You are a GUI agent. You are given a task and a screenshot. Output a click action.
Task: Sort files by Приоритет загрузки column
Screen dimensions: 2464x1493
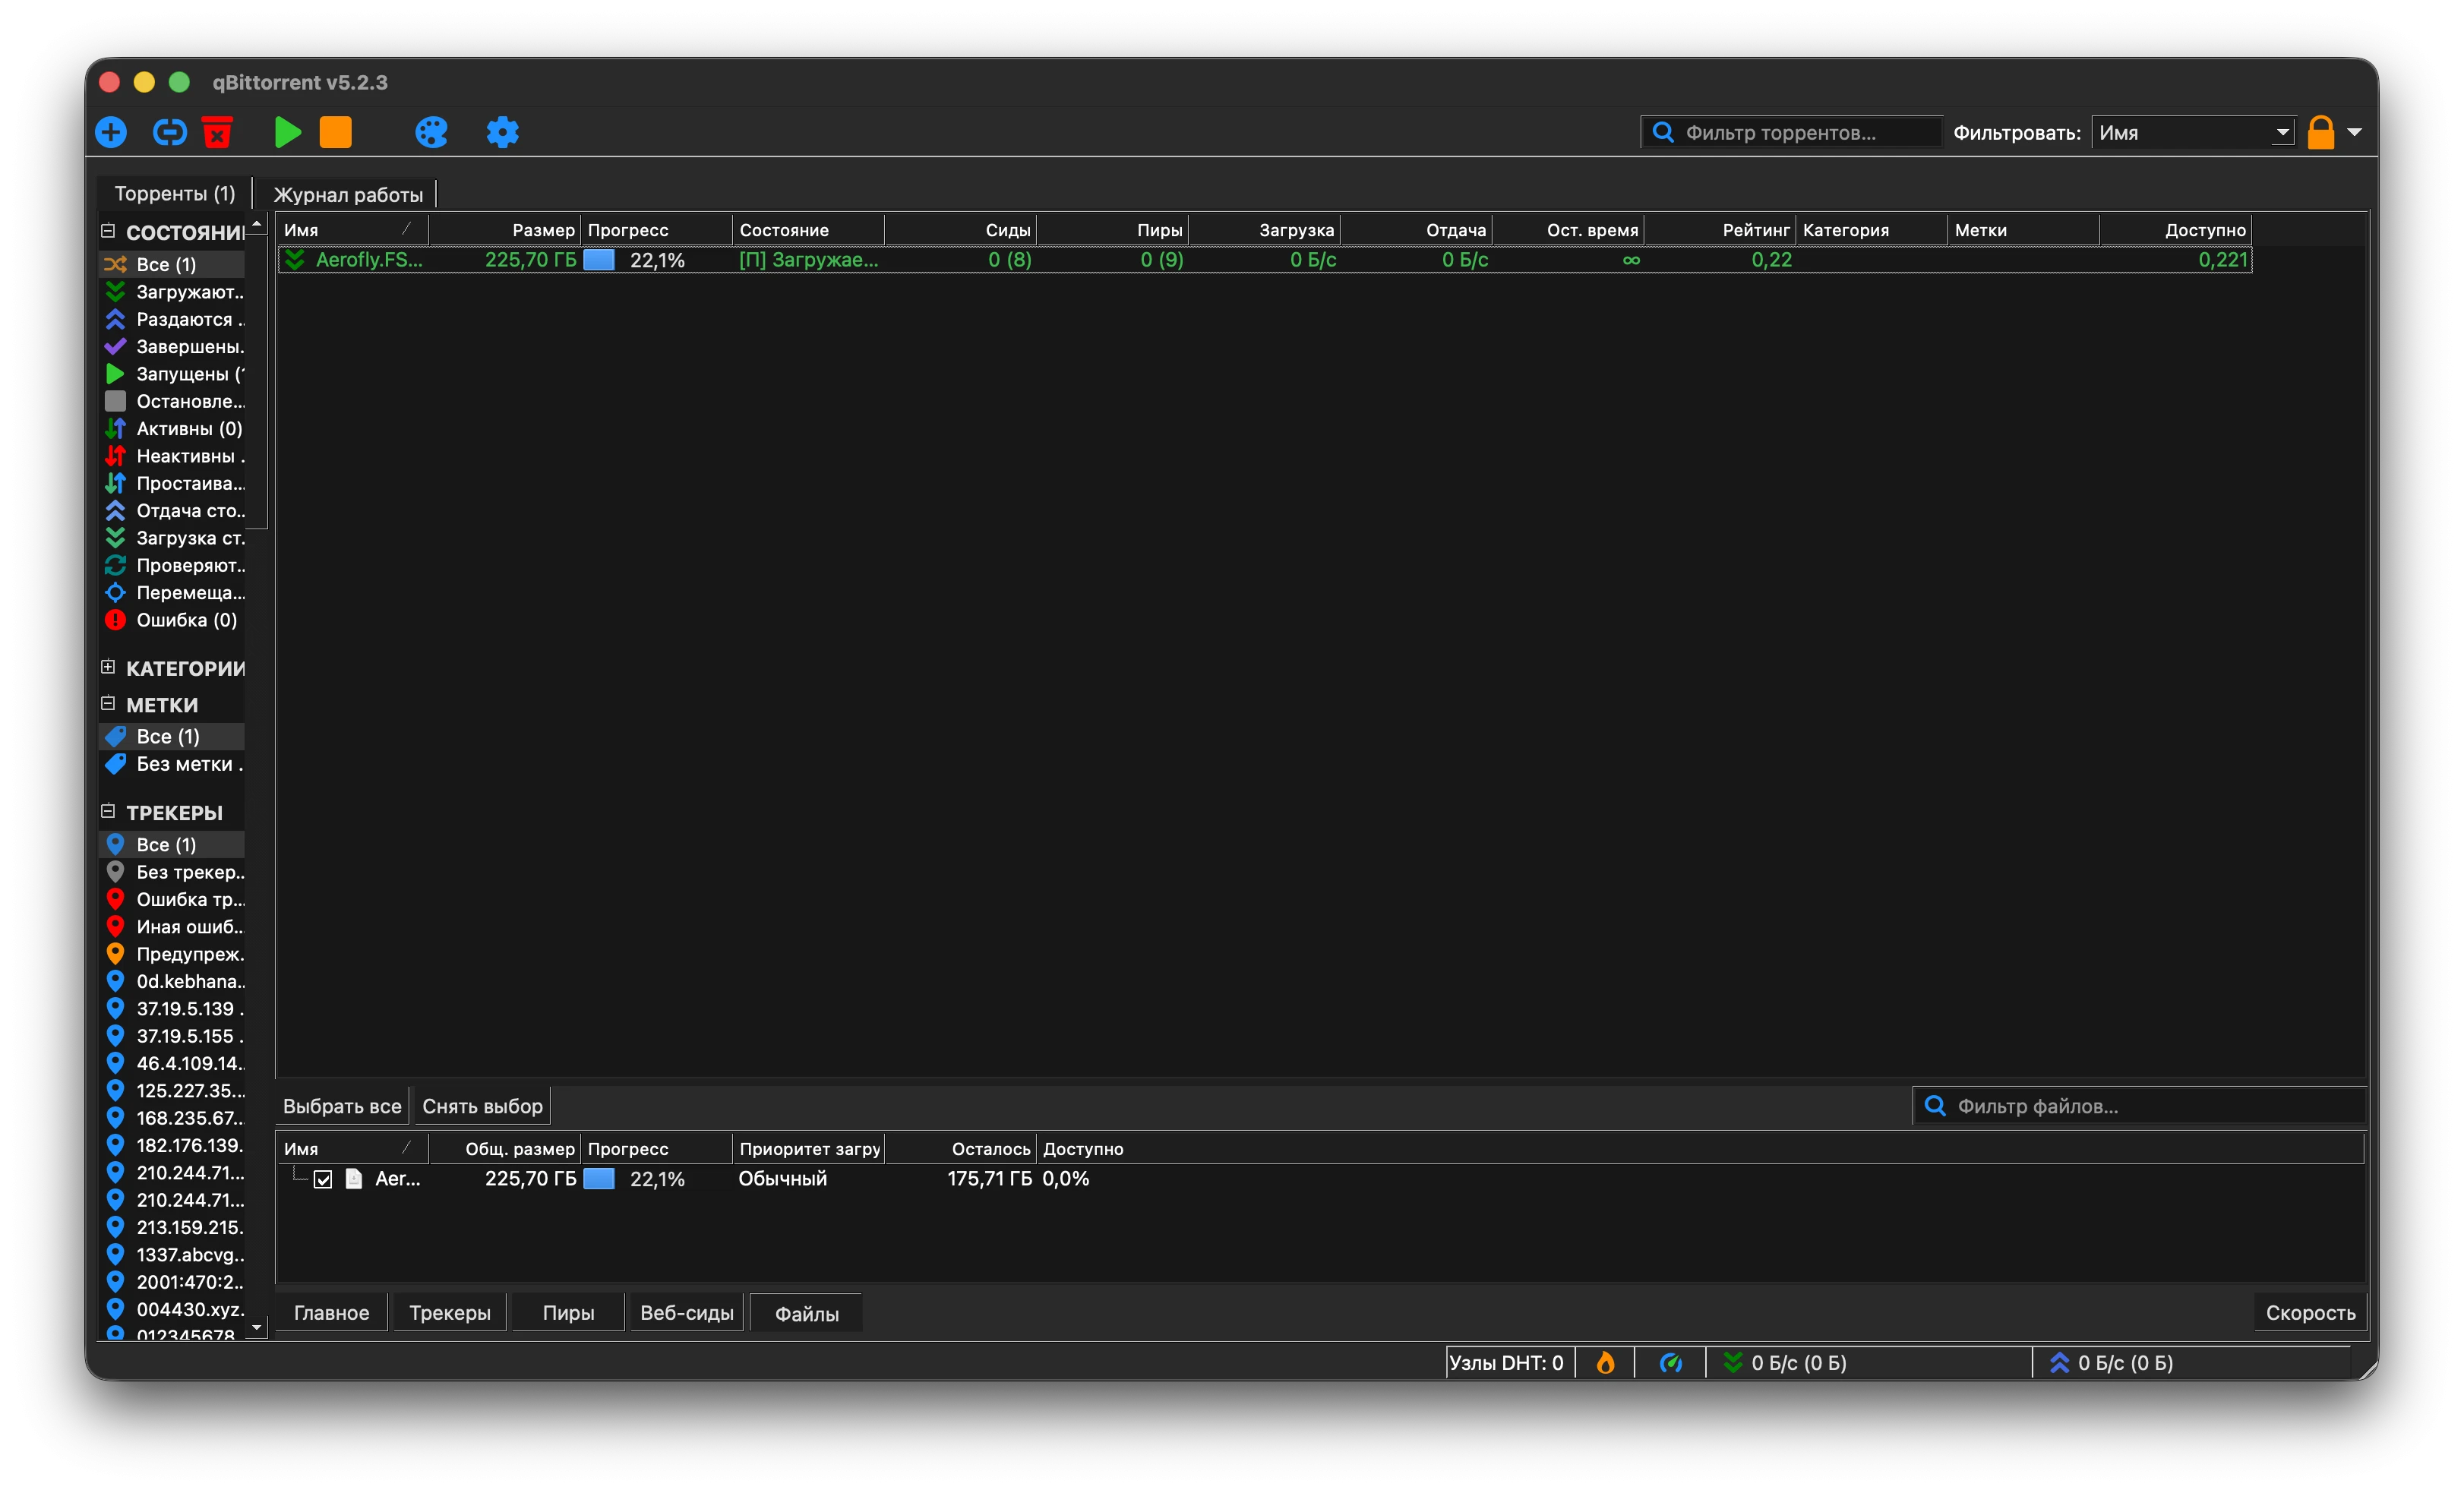[808, 1149]
